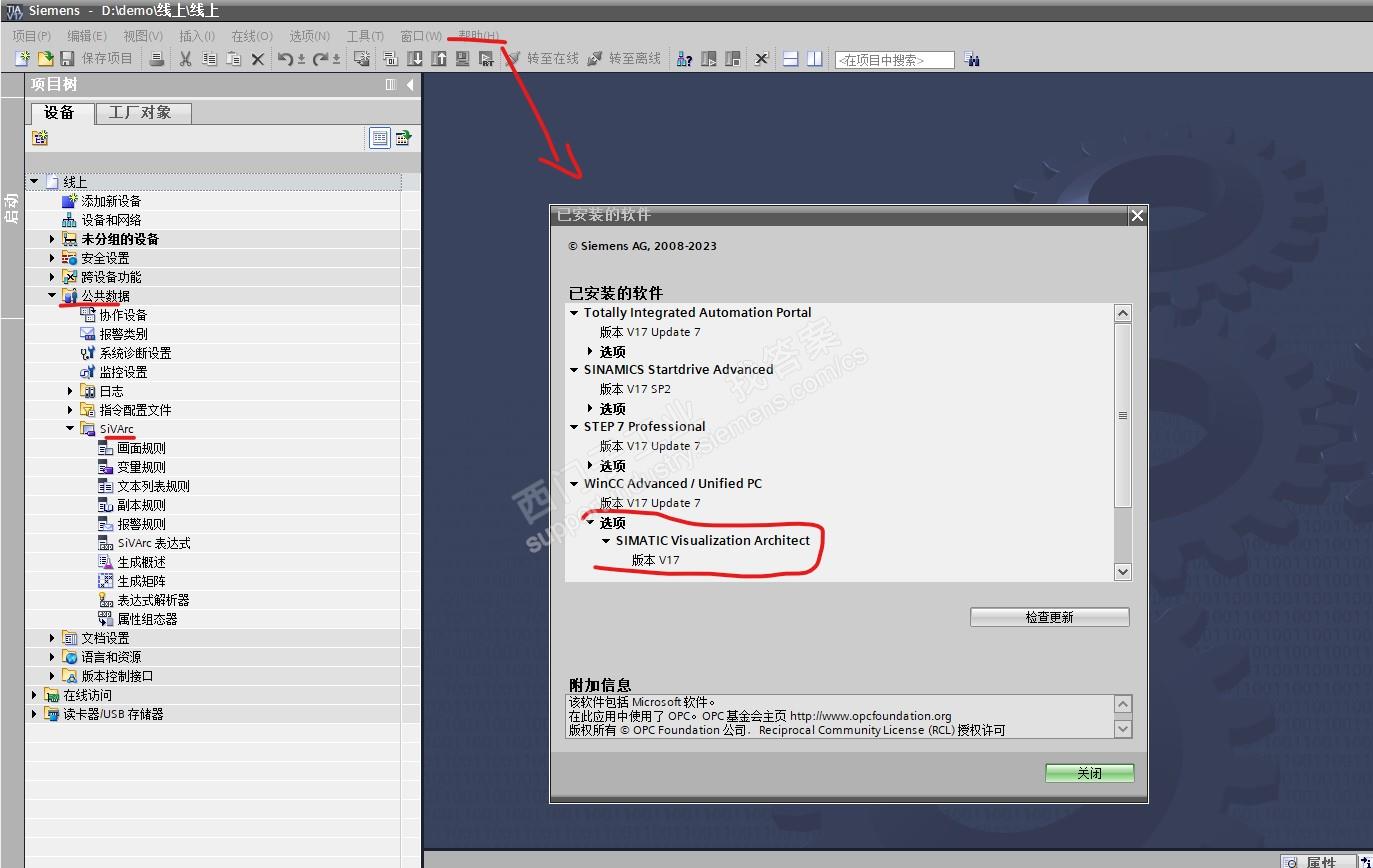Click the 报警类别 envelope icon
The image size is (1373, 868).
[87, 334]
